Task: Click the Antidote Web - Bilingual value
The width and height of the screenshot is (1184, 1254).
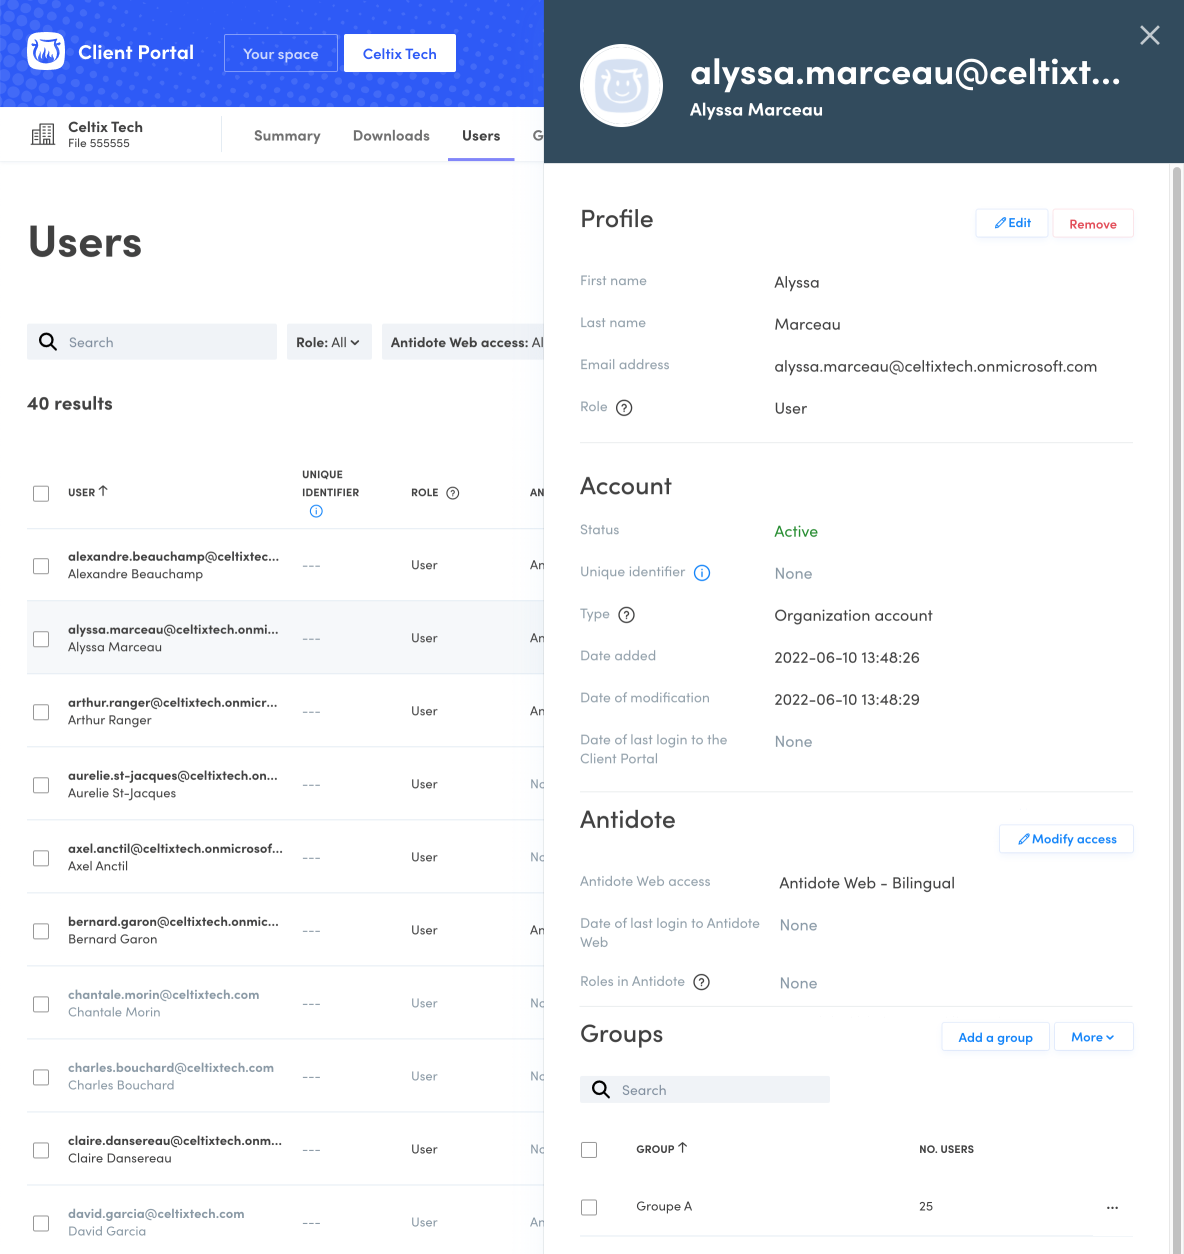Action: click(867, 883)
